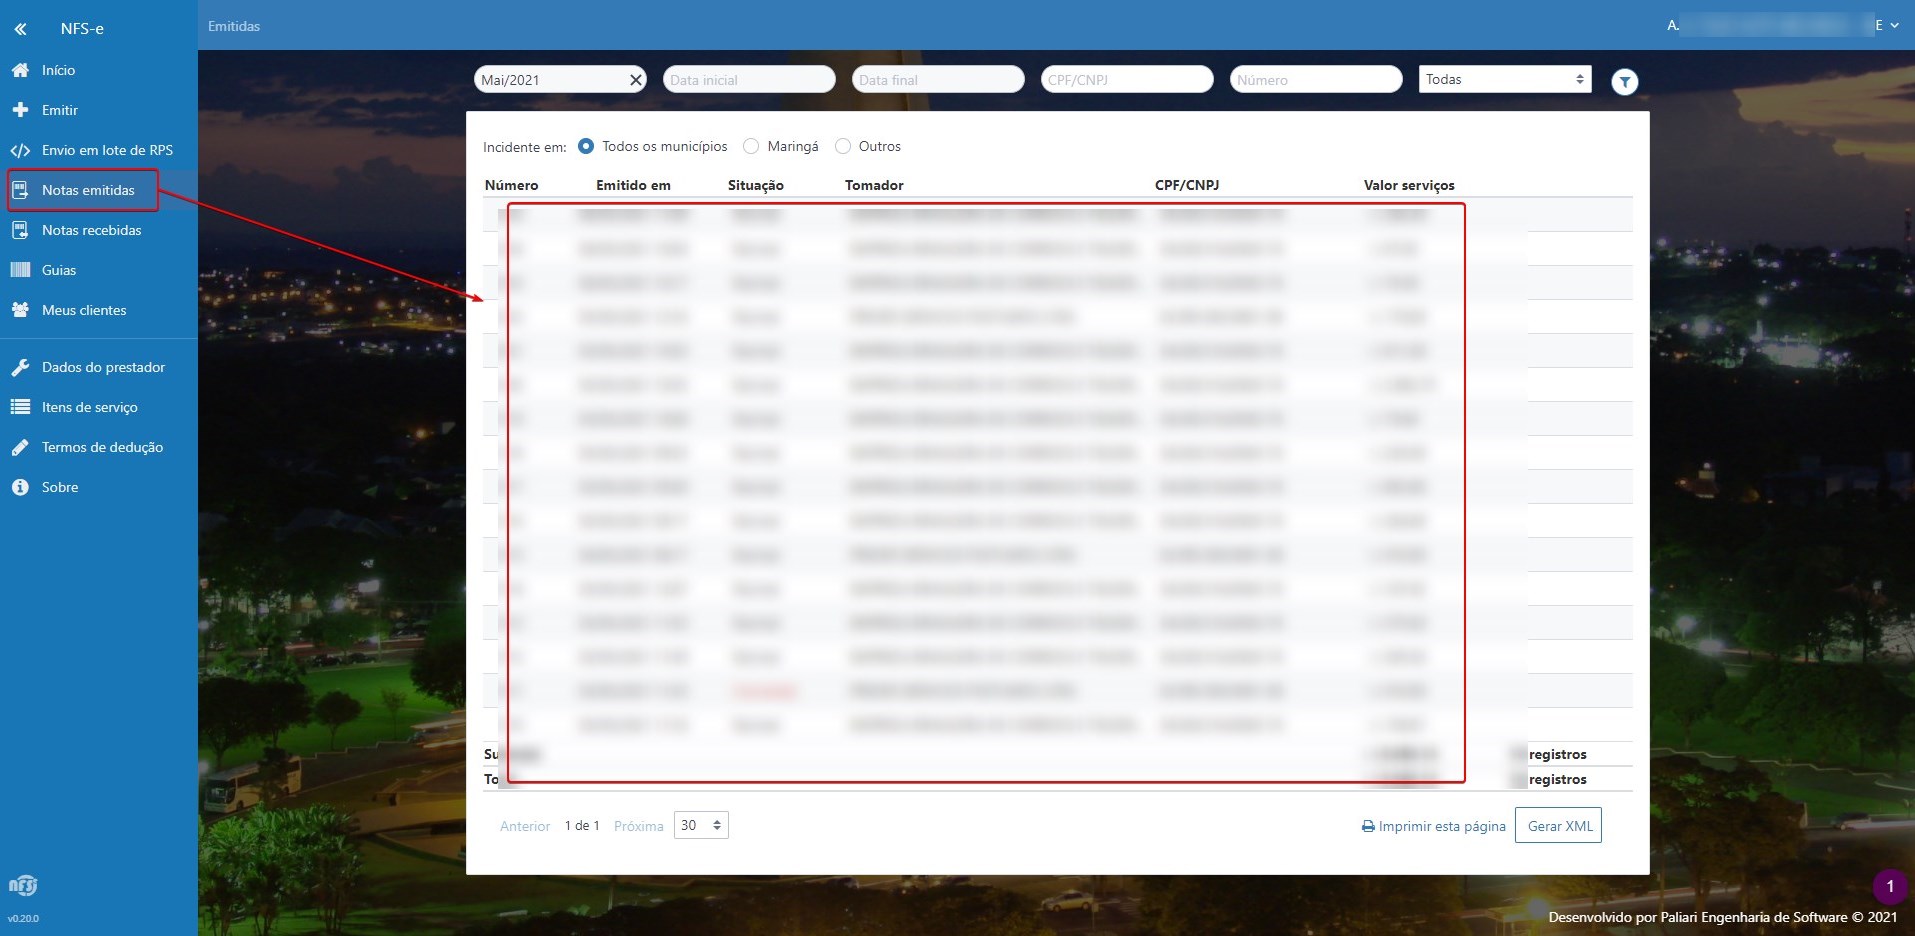The image size is (1915, 936).
Task: Select Todos os municípios radio option
Action: pyautogui.click(x=586, y=146)
